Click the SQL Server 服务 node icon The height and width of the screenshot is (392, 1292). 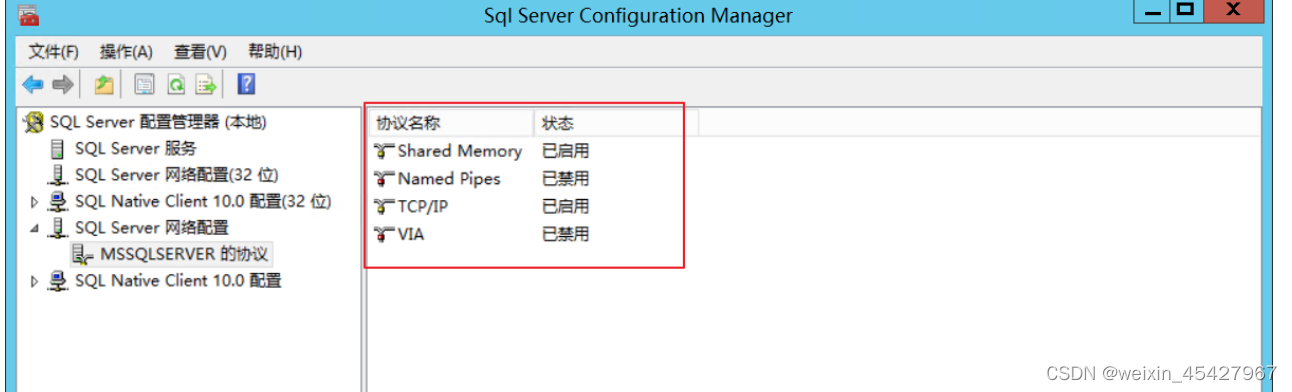tap(57, 149)
